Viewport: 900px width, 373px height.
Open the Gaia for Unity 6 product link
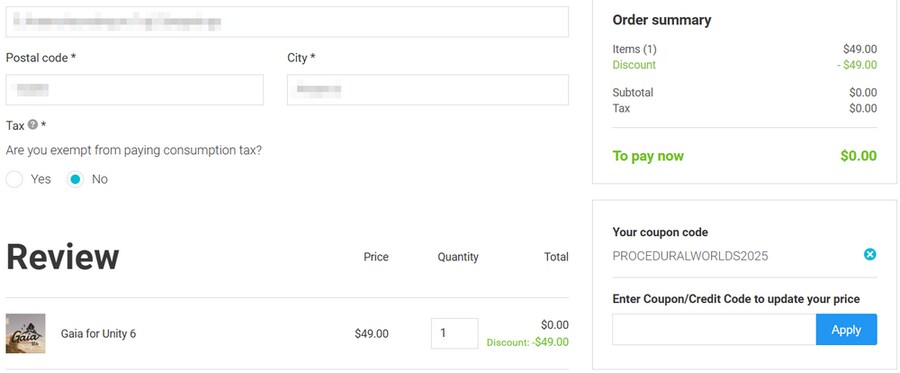click(98, 333)
